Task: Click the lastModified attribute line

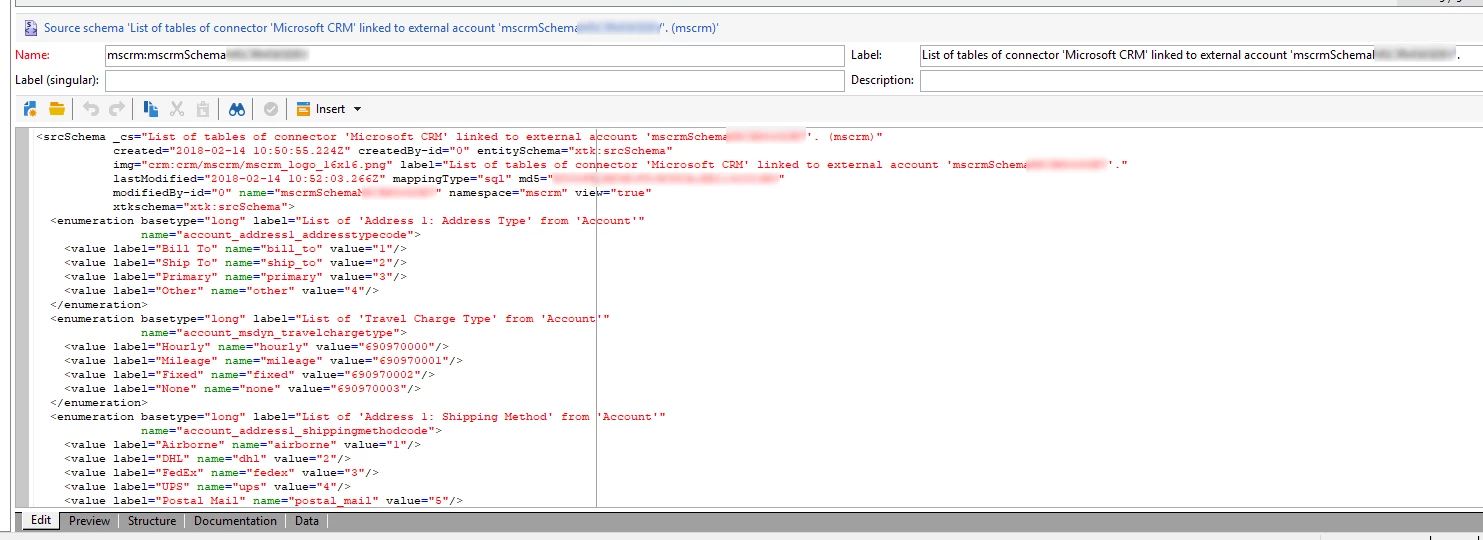Action: [x=448, y=178]
